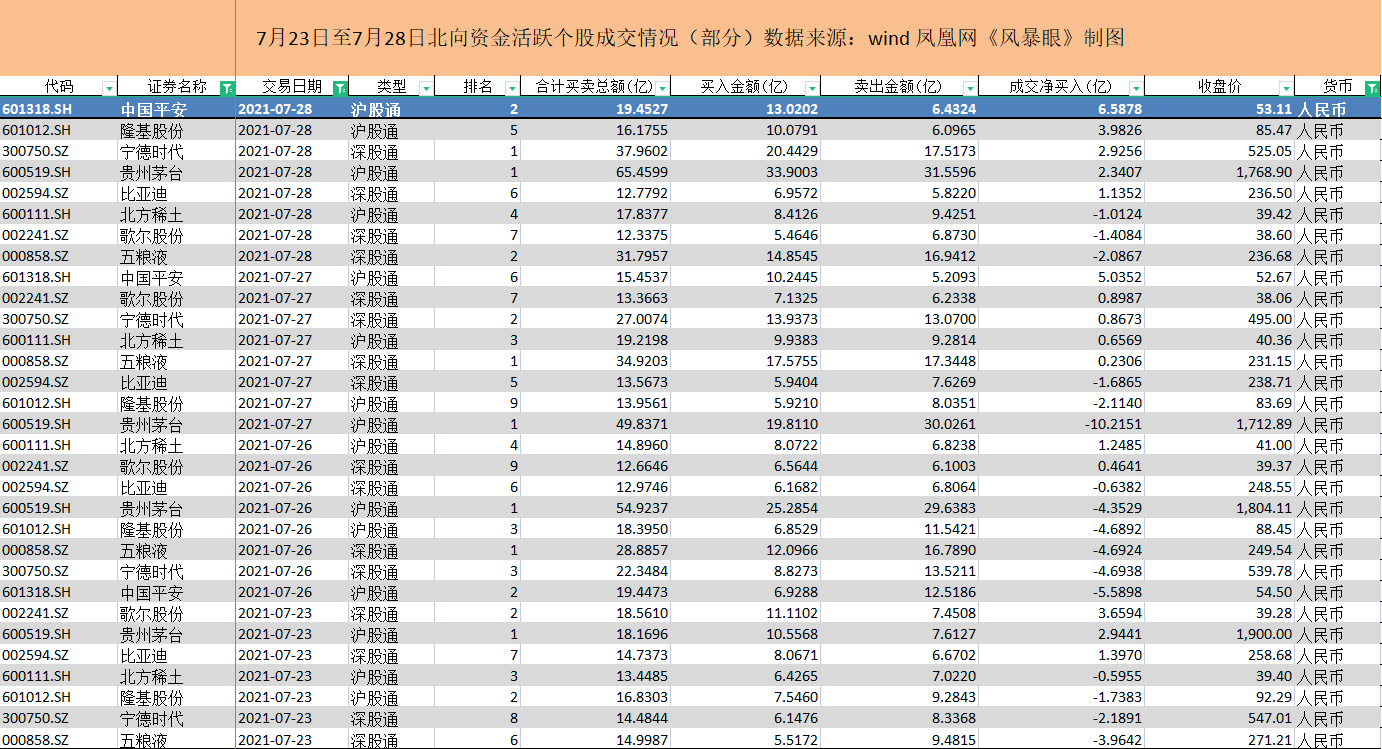
Task: Select closing price cell 248.55
Action: (x=1219, y=487)
